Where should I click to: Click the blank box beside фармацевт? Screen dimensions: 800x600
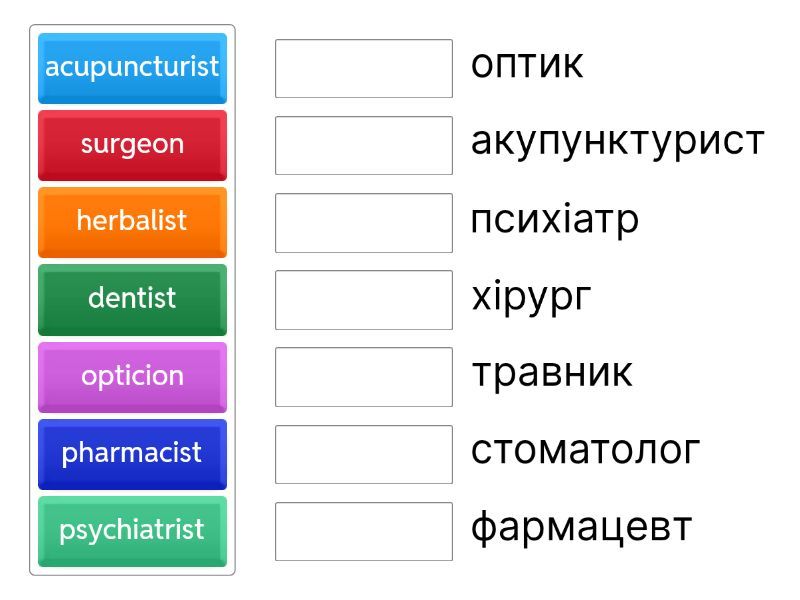click(x=364, y=531)
